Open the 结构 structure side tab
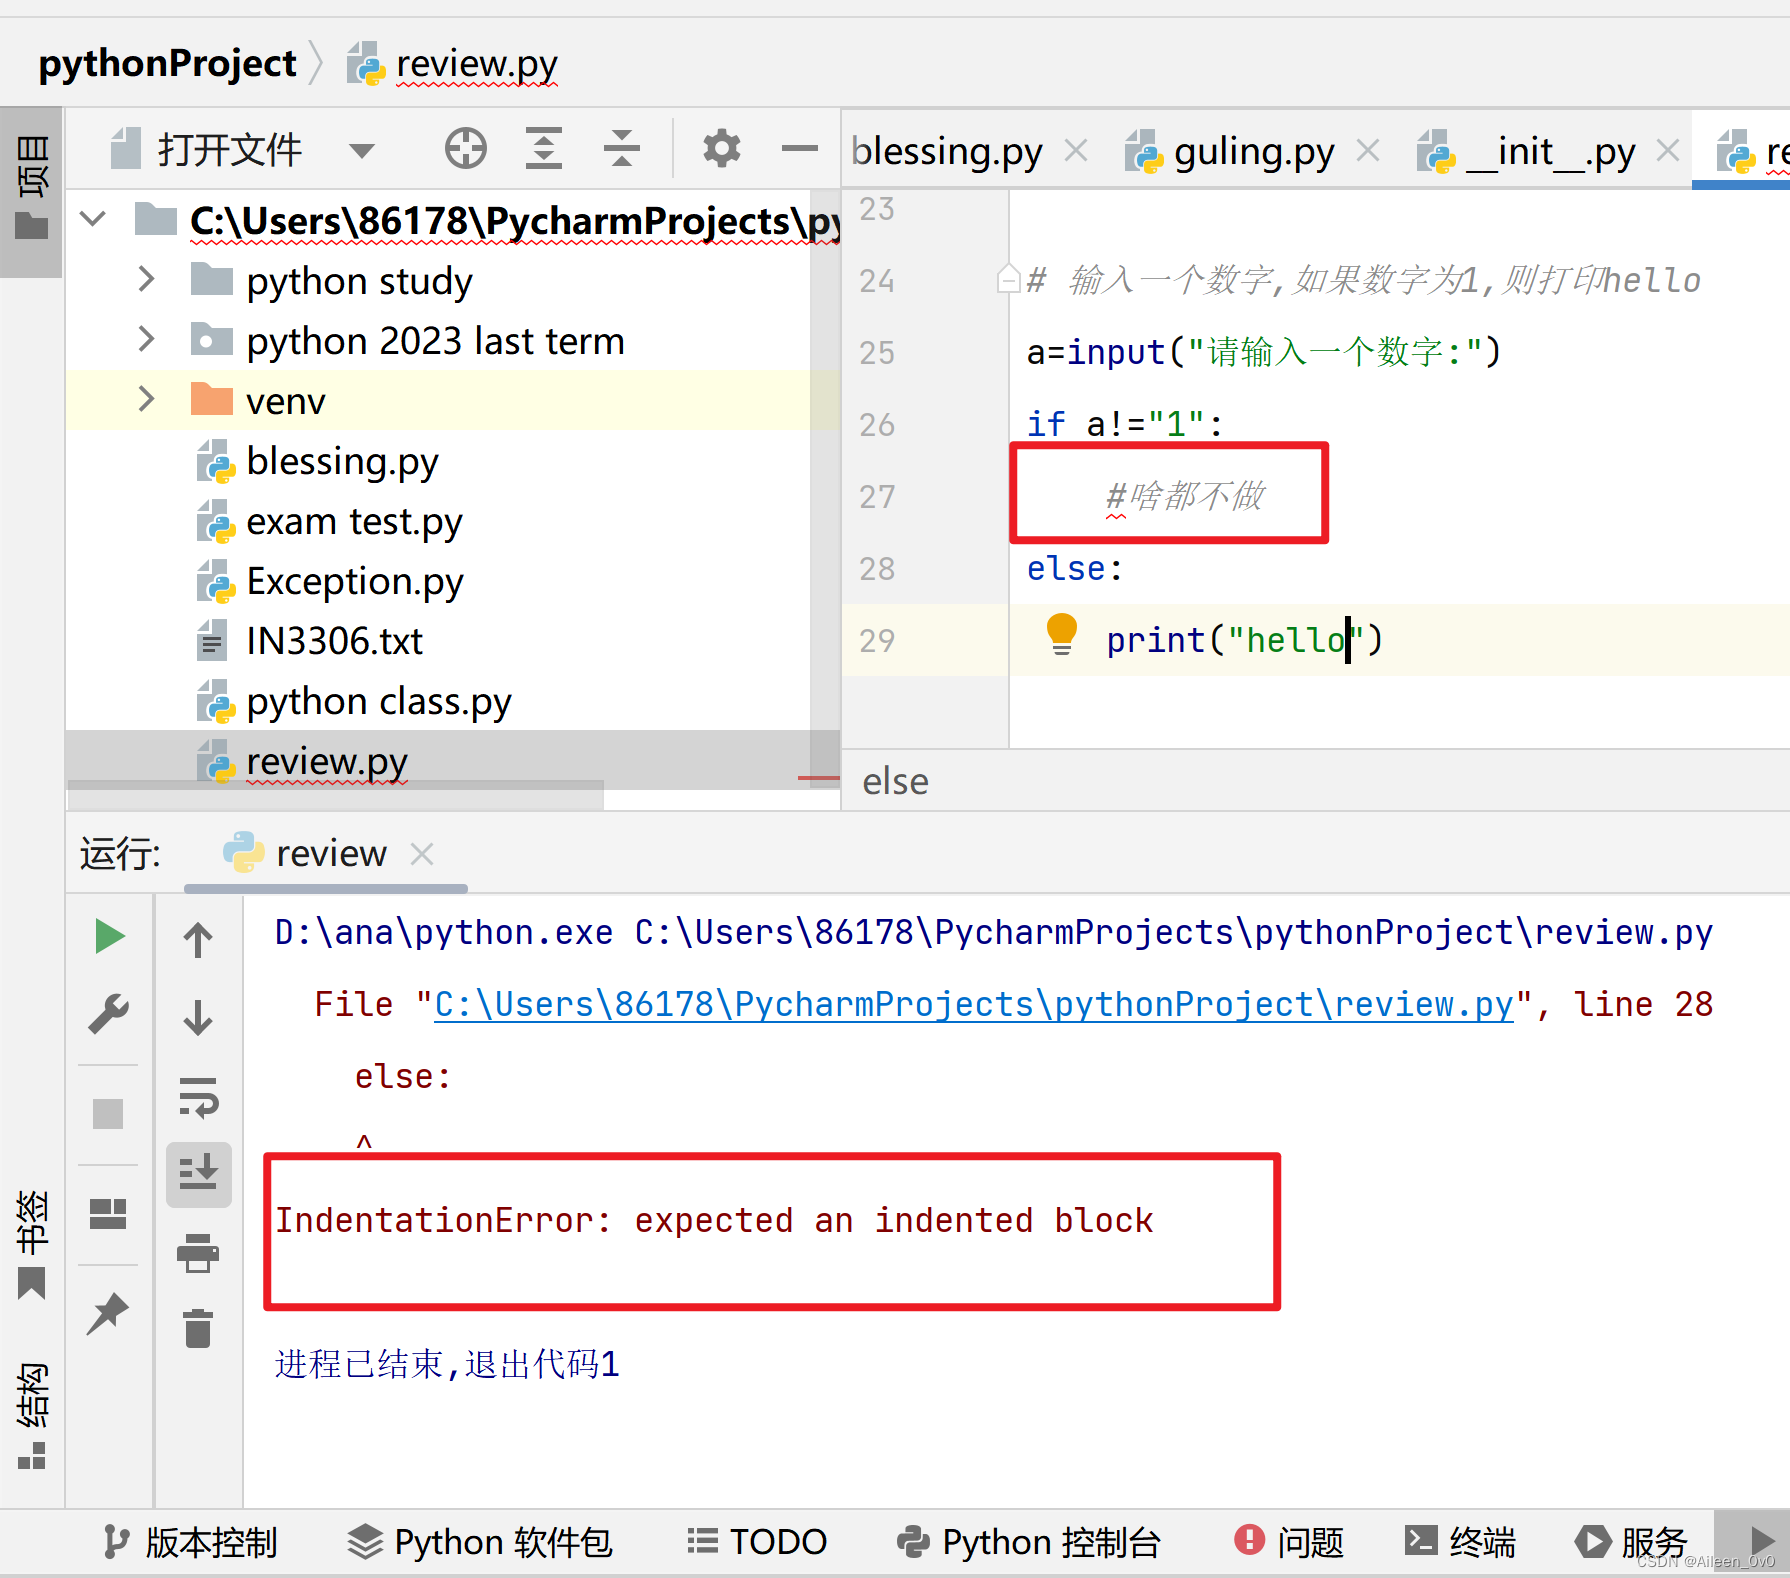The height and width of the screenshot is (1578, 1790). 31,1414
